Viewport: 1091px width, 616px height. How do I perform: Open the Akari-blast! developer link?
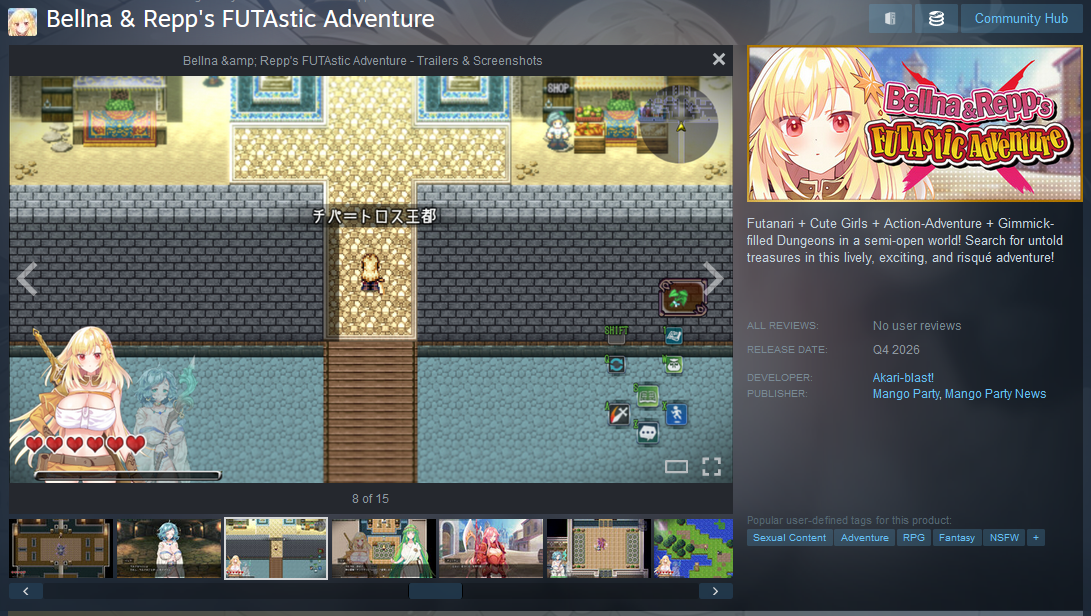coord(903,377)
